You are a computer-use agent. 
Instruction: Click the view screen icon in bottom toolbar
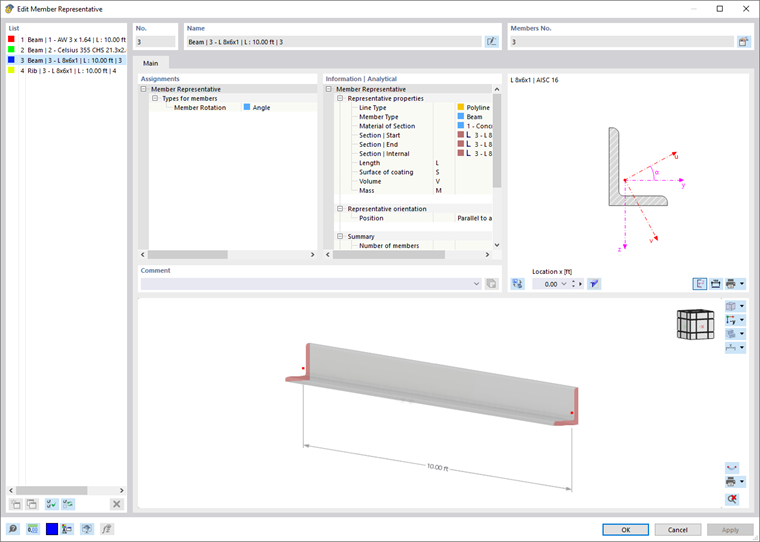coord(87,529)
